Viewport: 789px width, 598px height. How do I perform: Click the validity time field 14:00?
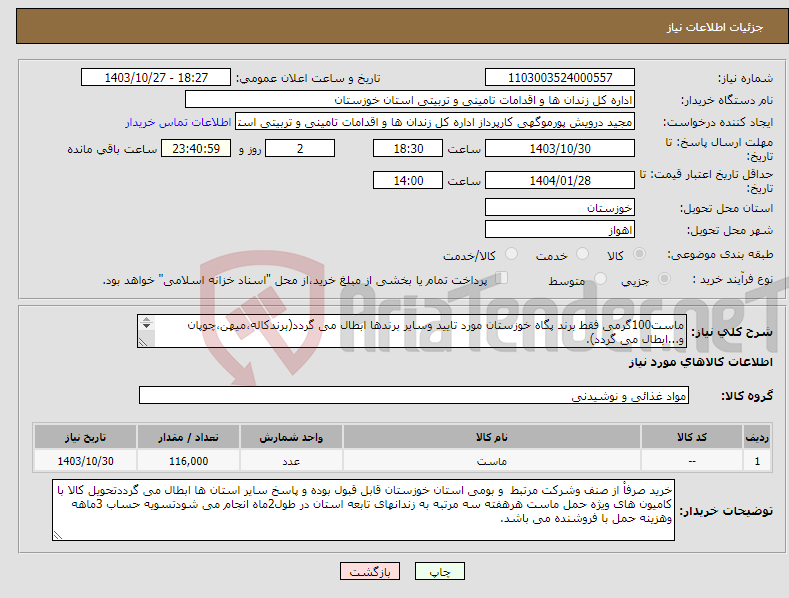[408, 180]
